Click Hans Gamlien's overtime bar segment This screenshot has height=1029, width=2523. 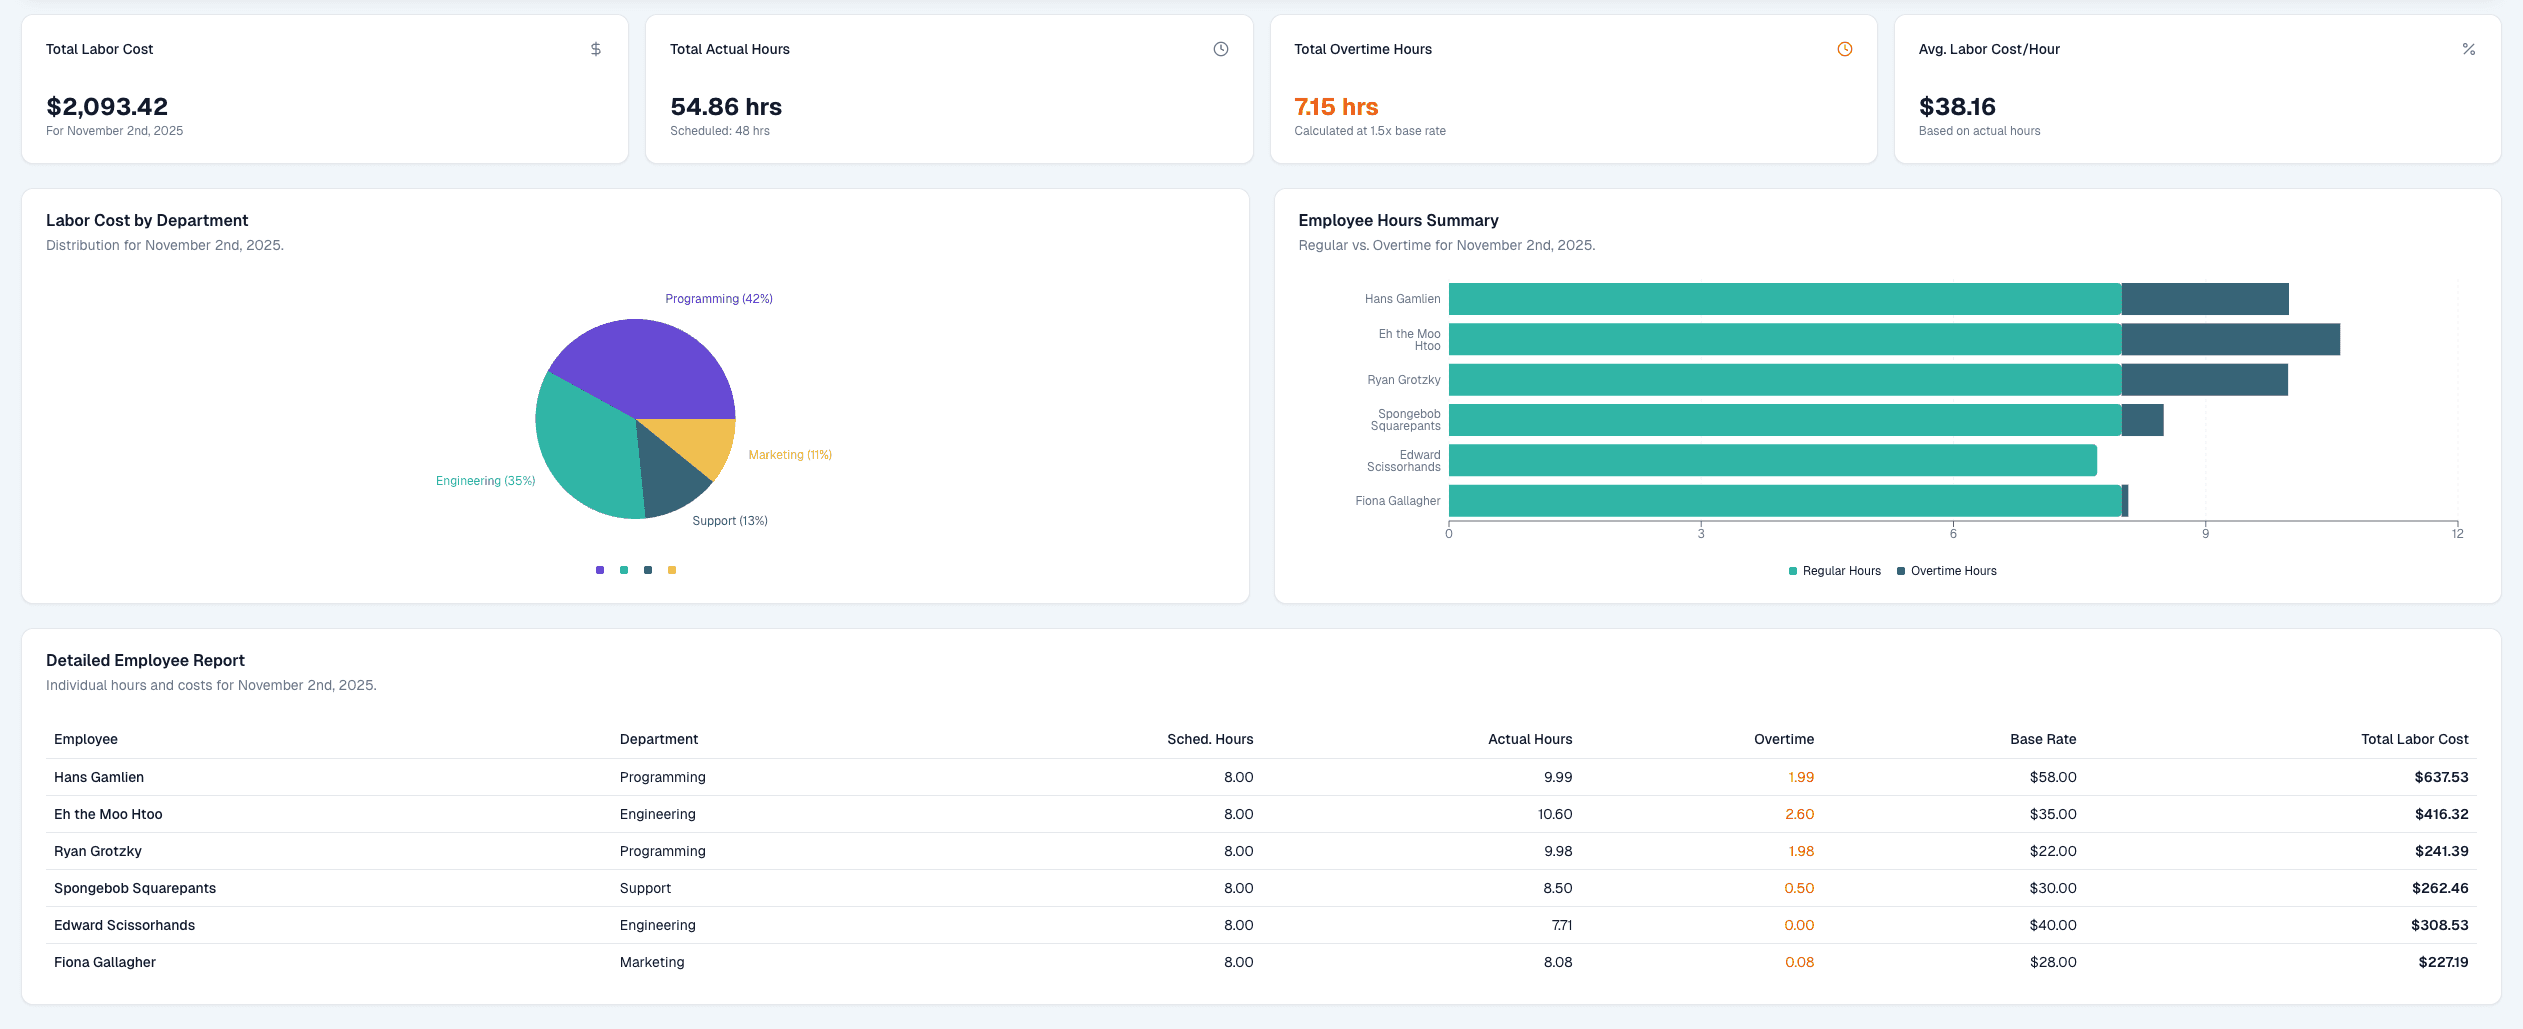pos(2204,299)
